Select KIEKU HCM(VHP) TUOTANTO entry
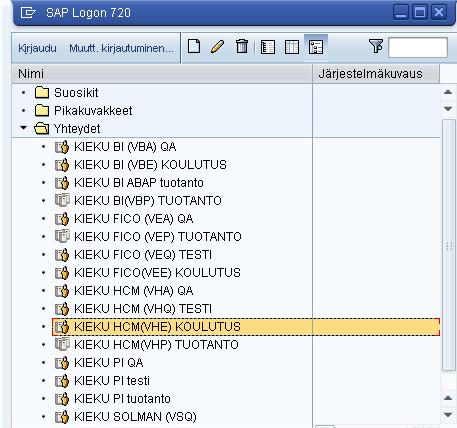Screen dimensions: 457x428 coord(156,345)
